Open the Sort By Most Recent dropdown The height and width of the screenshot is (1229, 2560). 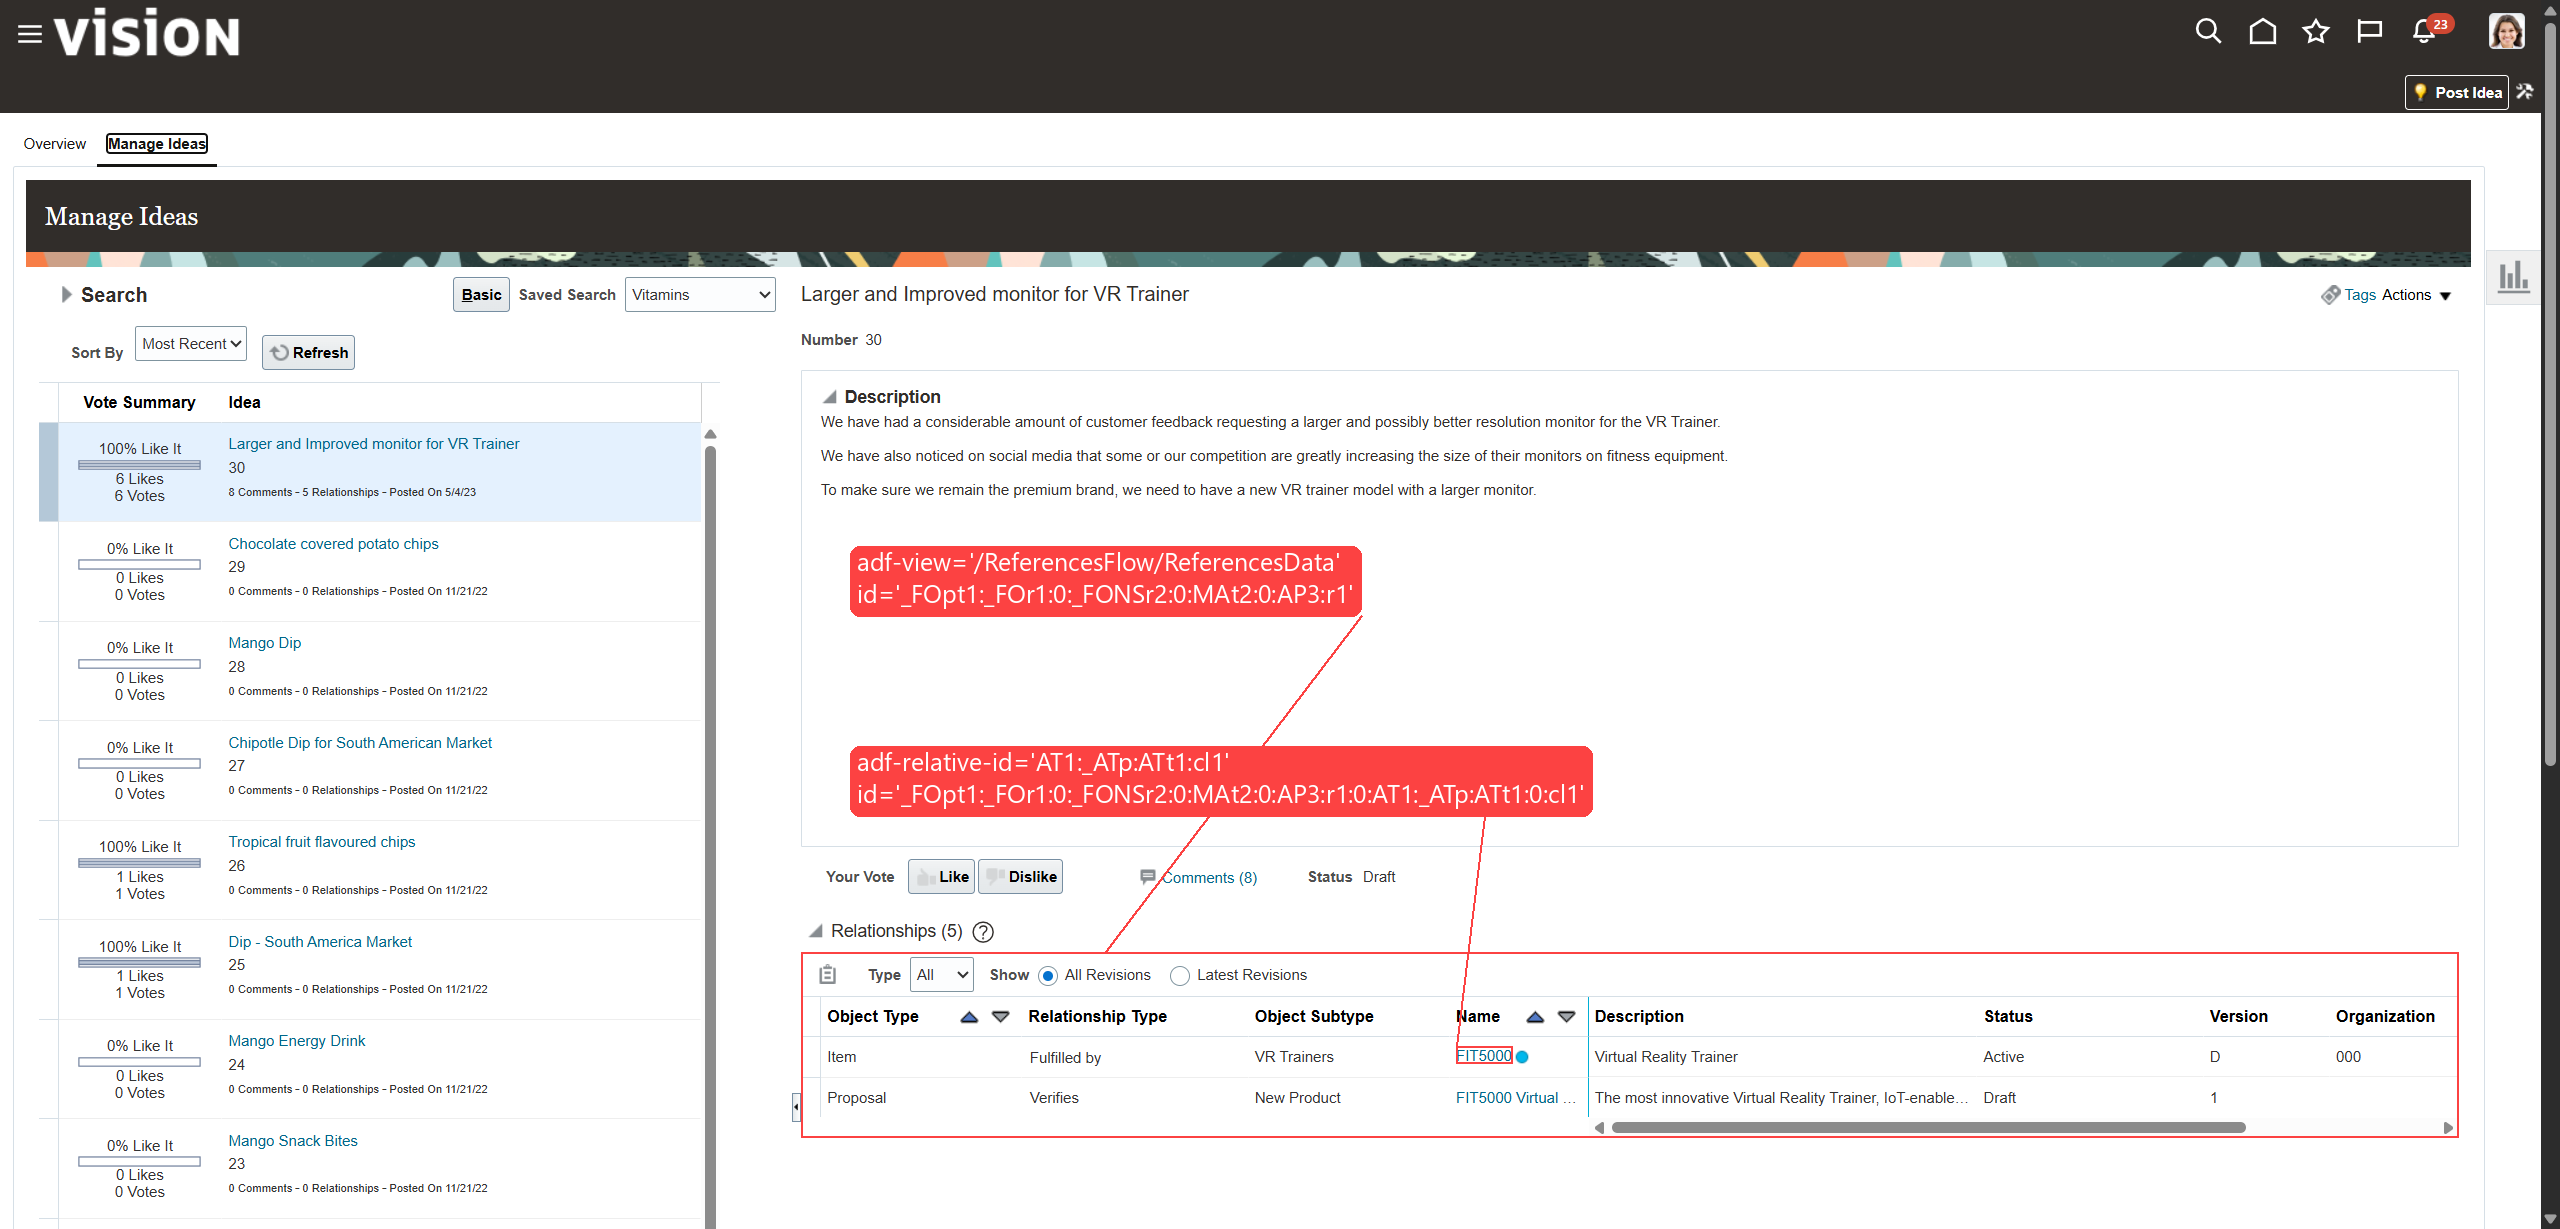(x=191, y=344)
